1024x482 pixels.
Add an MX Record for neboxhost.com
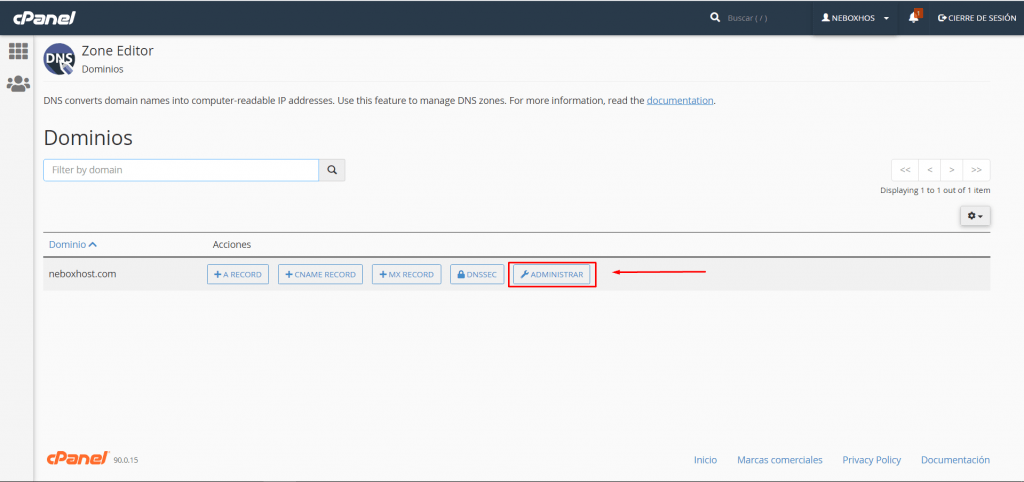coord(406,274)
